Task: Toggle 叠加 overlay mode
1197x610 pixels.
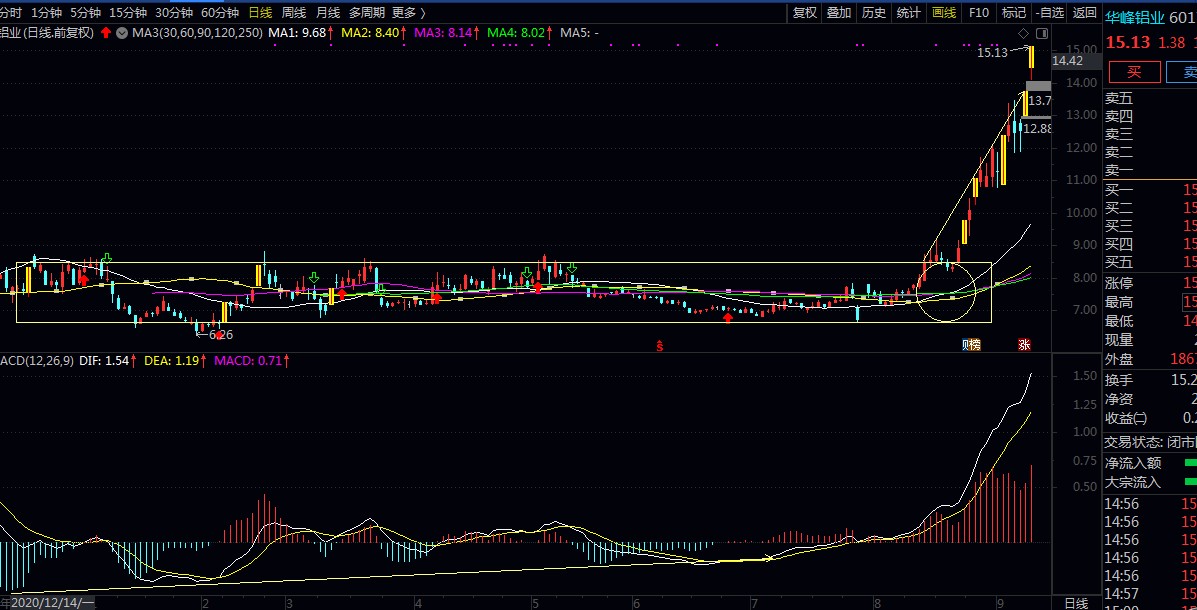Action: (x=839, y=12)
